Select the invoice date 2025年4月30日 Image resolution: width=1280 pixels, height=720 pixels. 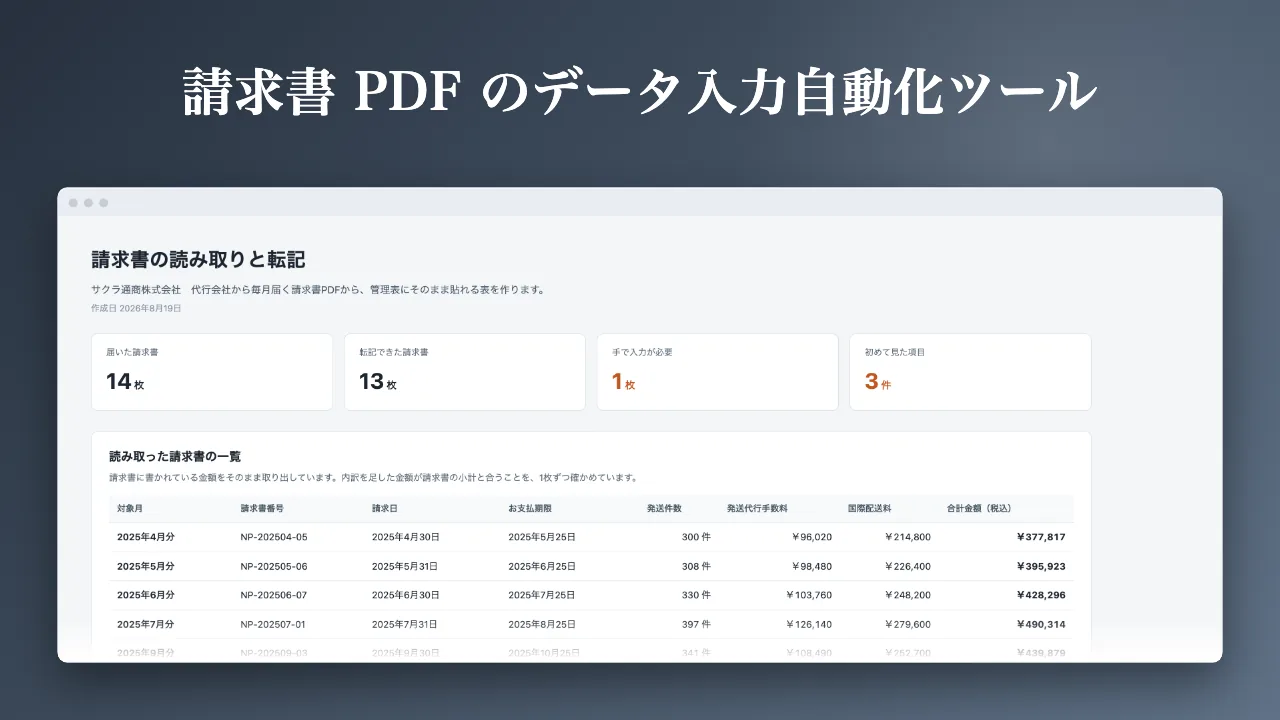(x=406, y=537)
